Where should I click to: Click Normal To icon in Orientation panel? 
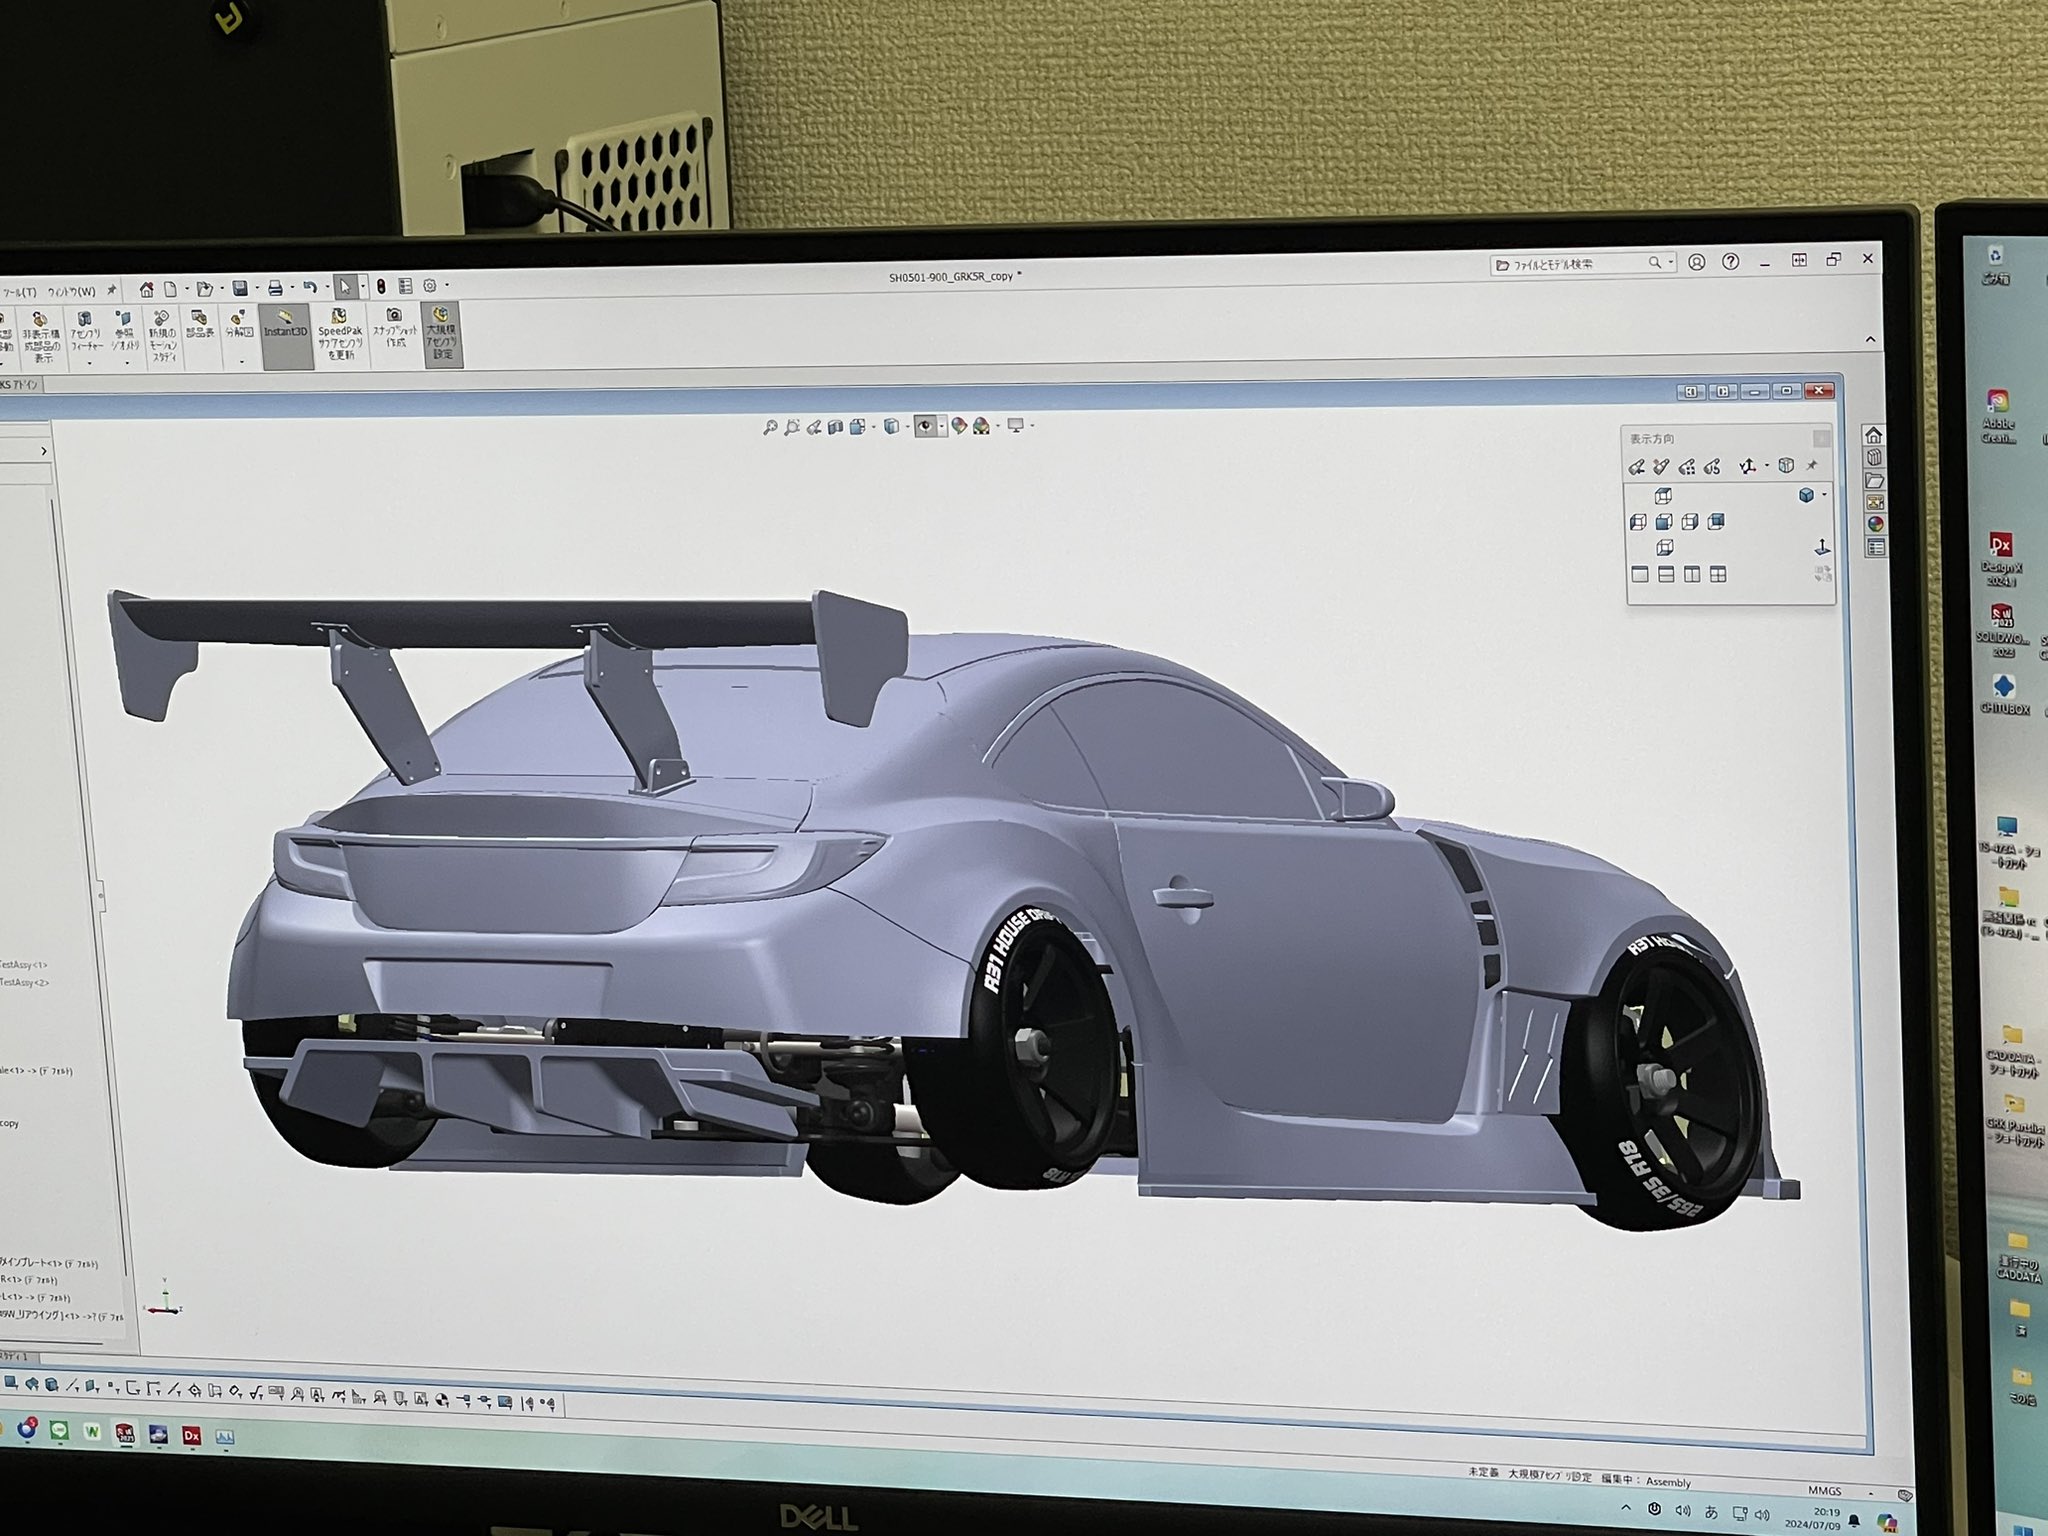(1822, 547)
